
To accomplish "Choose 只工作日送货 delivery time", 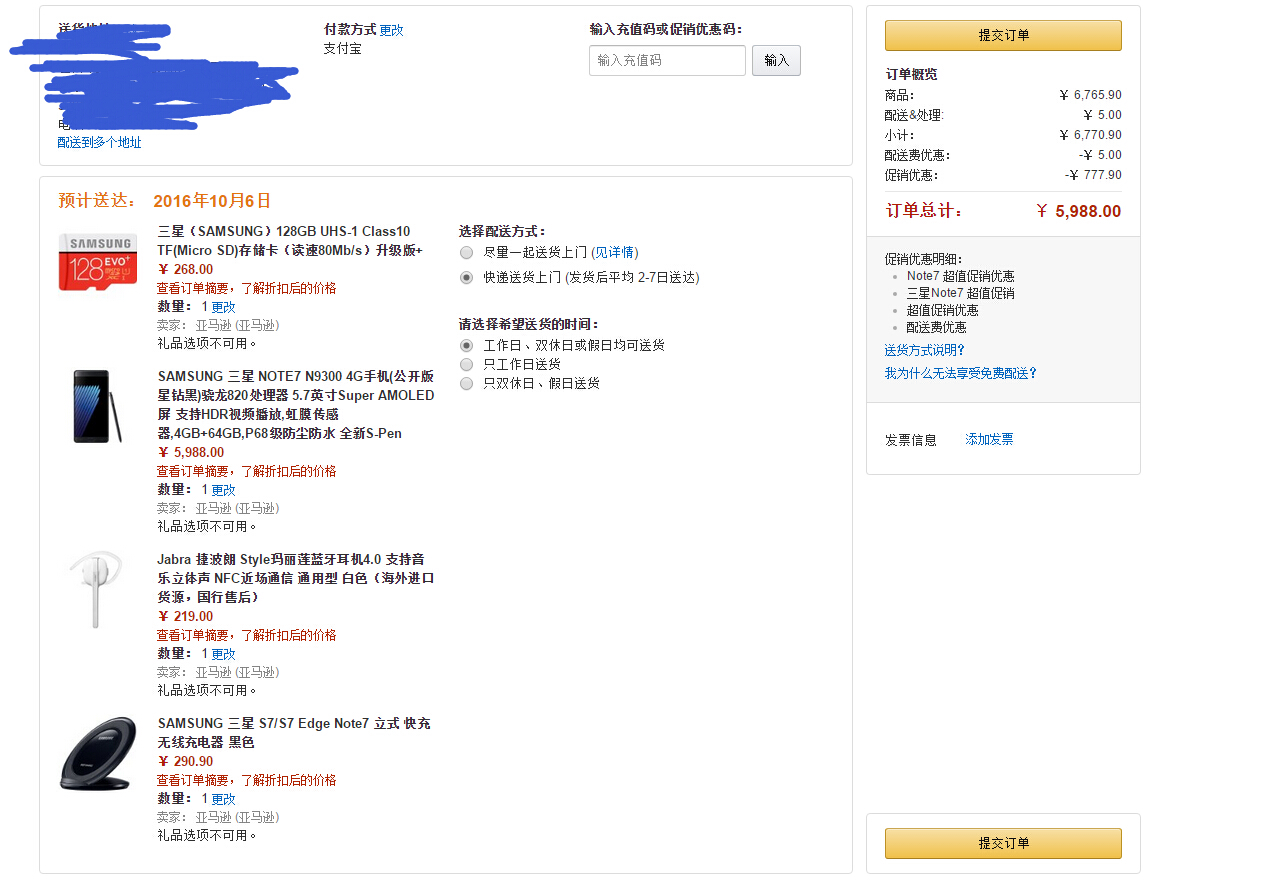I will (x=466, y=365).
